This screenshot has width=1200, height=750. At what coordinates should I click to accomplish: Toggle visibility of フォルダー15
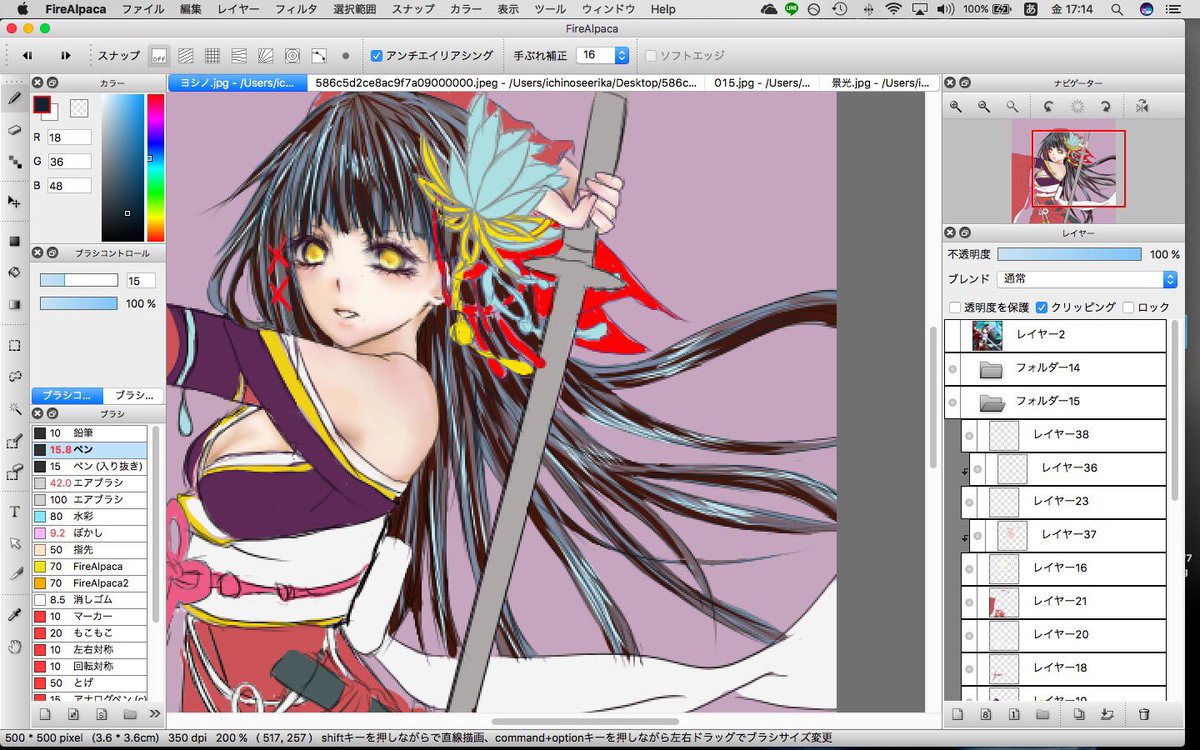coord(953,402)
